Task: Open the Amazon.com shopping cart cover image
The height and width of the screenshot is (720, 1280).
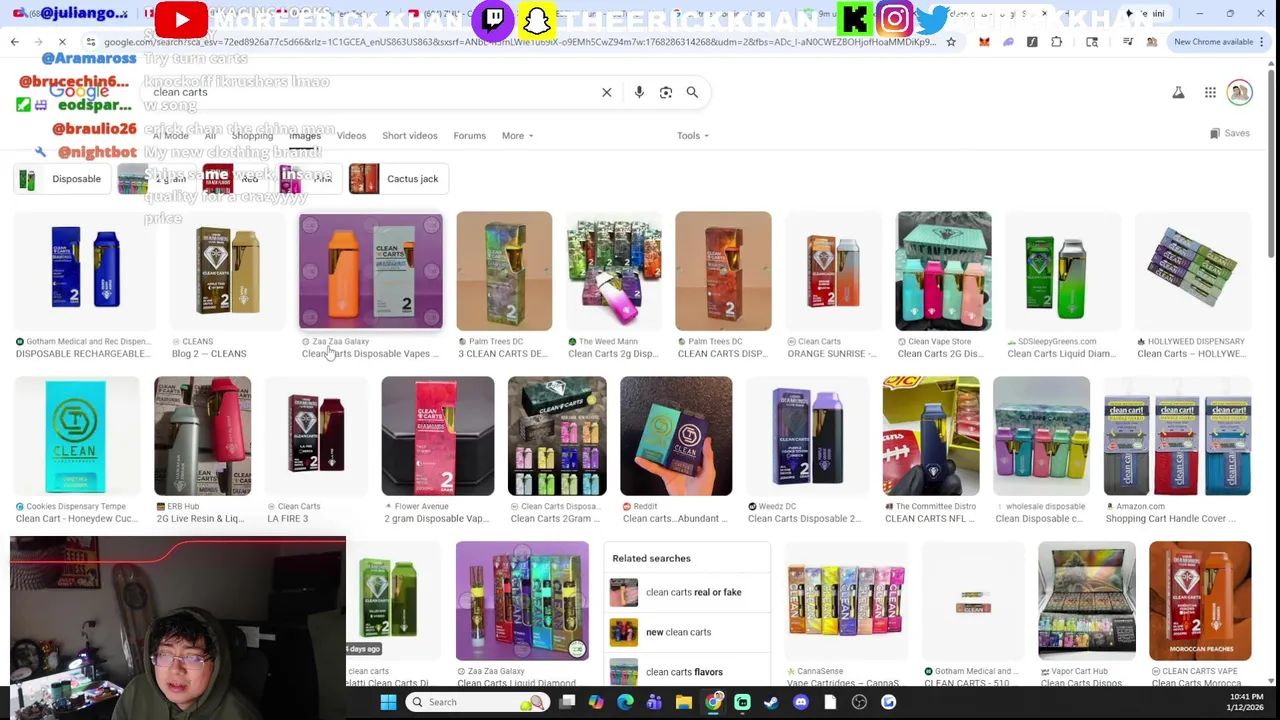Action: (x=1177, y=436)
